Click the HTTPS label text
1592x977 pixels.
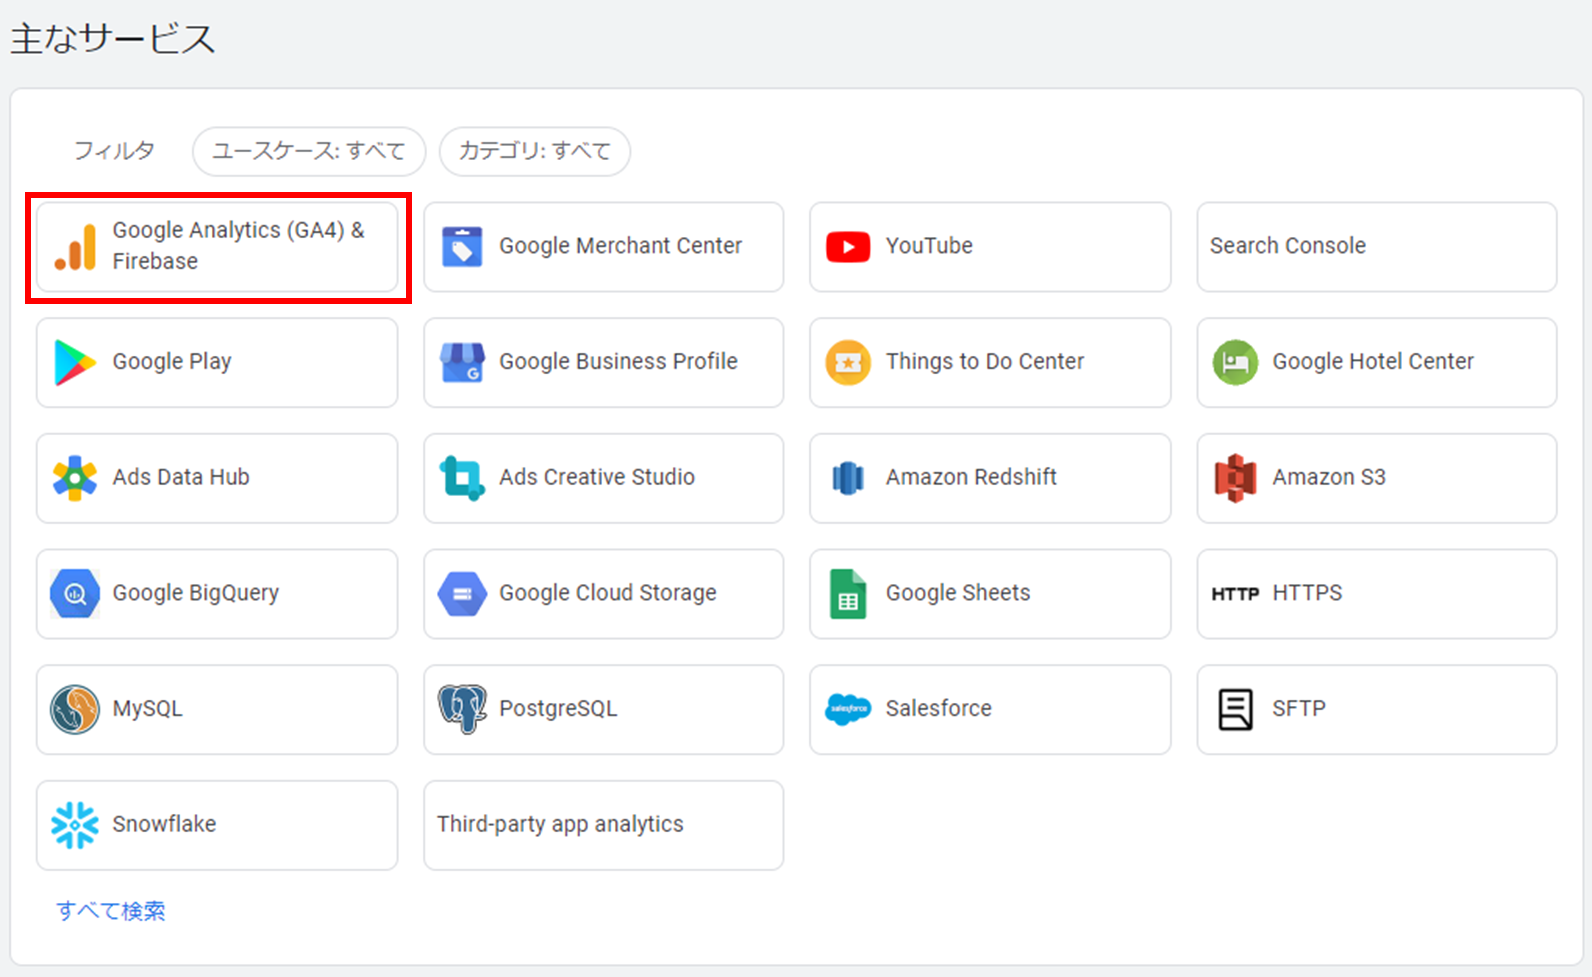coord(1307,594)
